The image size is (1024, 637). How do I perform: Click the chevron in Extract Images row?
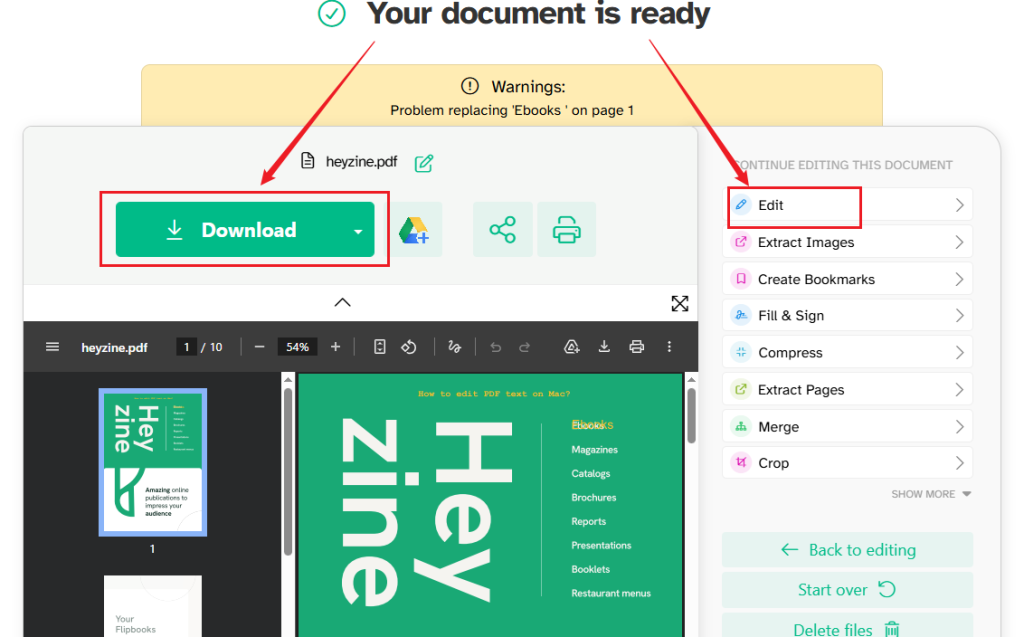[959, 242]
